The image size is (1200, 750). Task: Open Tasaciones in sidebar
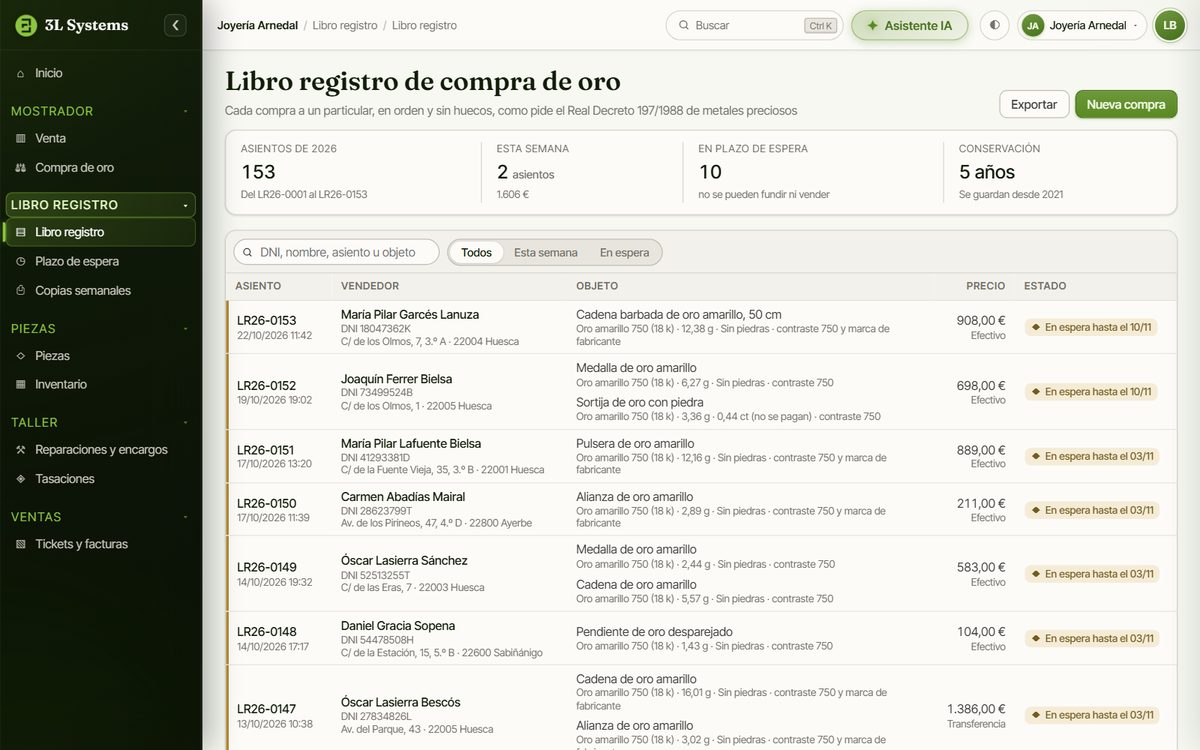[100, 479]
